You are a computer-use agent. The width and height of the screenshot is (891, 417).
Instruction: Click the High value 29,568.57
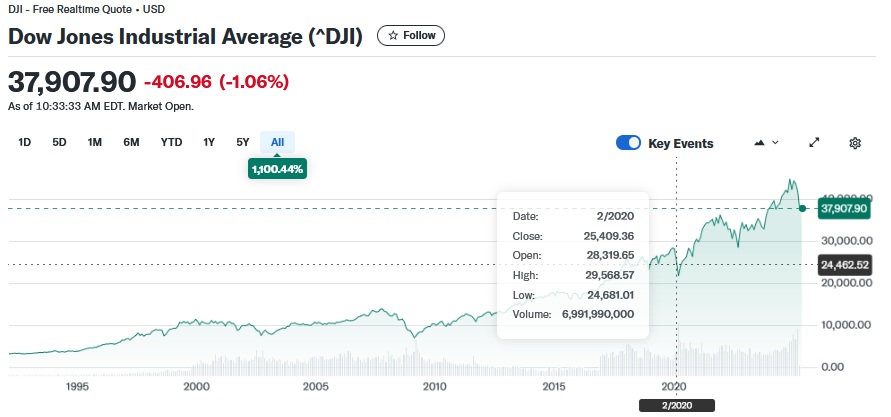pyautogui.click(x=609, y=276)
